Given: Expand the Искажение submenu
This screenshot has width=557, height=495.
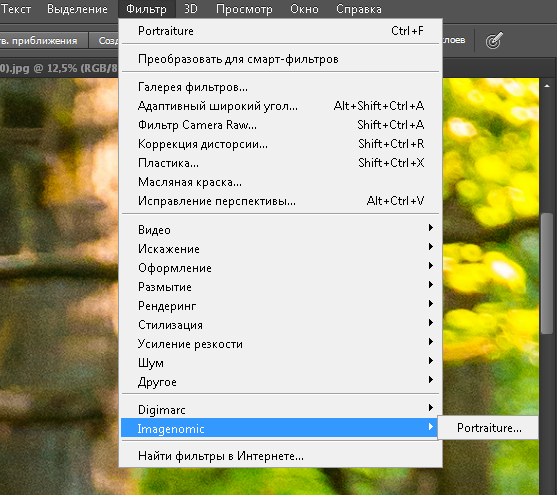Looking at the screenshot, I should [281, 249].
